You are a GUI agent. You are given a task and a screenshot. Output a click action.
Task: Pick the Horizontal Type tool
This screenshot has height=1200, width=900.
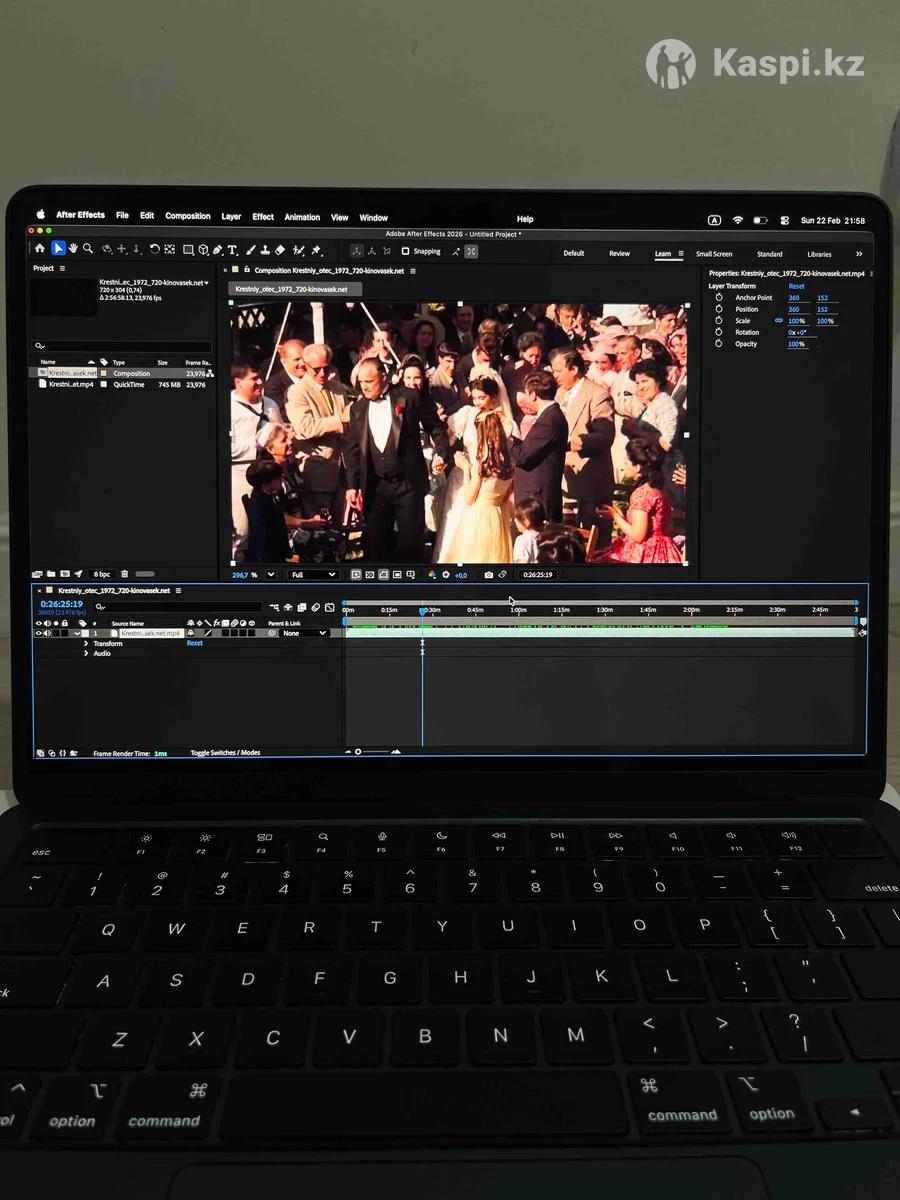click(232, 250)
